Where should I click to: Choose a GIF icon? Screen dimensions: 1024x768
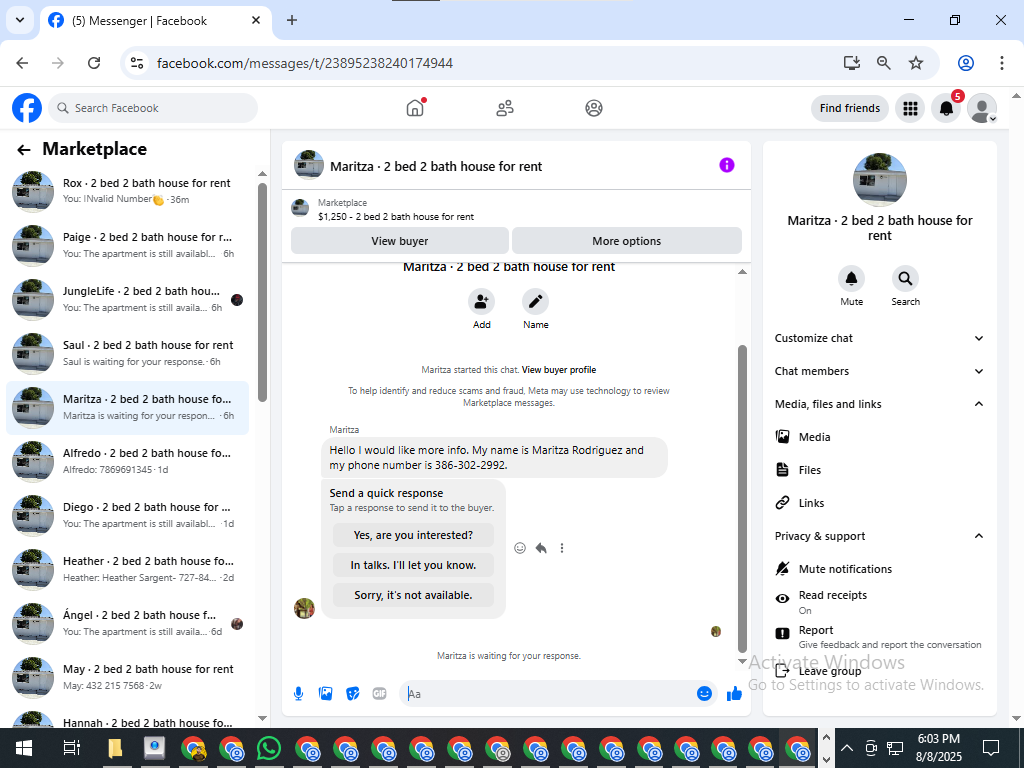379,694
